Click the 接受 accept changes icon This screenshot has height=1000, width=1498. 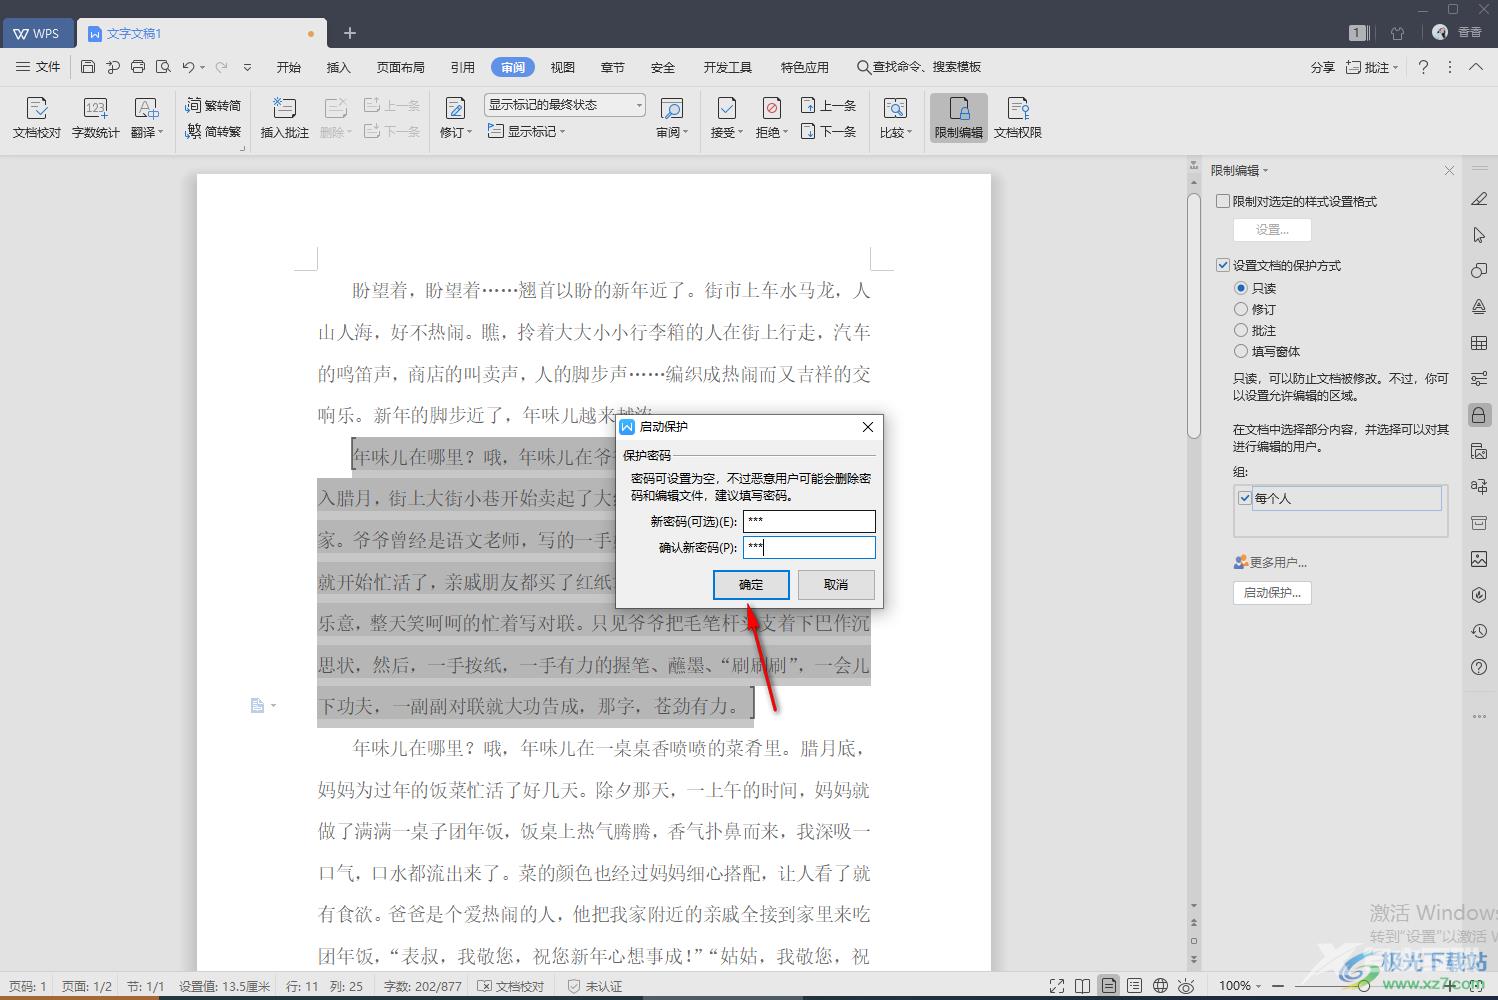(726, 118)
